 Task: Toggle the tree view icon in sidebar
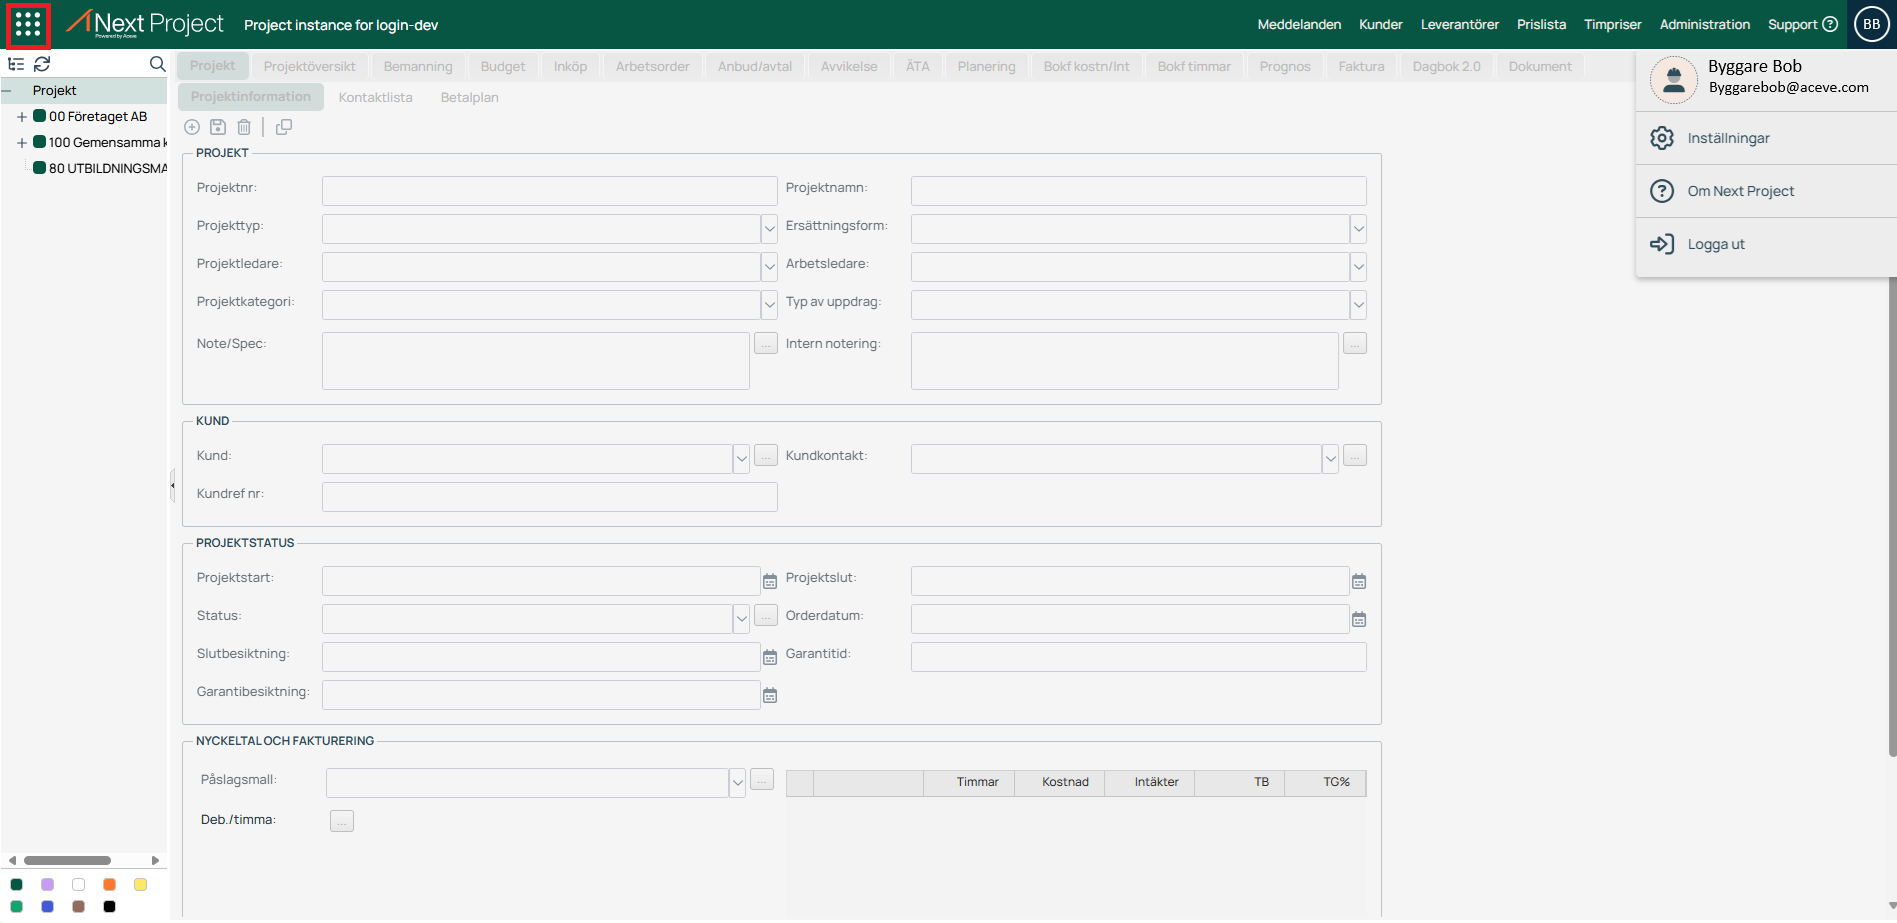[16, 64]
